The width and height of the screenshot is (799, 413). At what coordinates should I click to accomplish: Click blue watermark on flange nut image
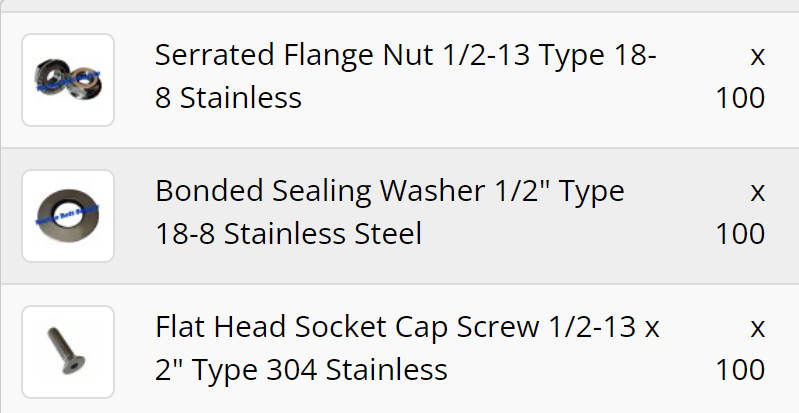pos(66,85)
